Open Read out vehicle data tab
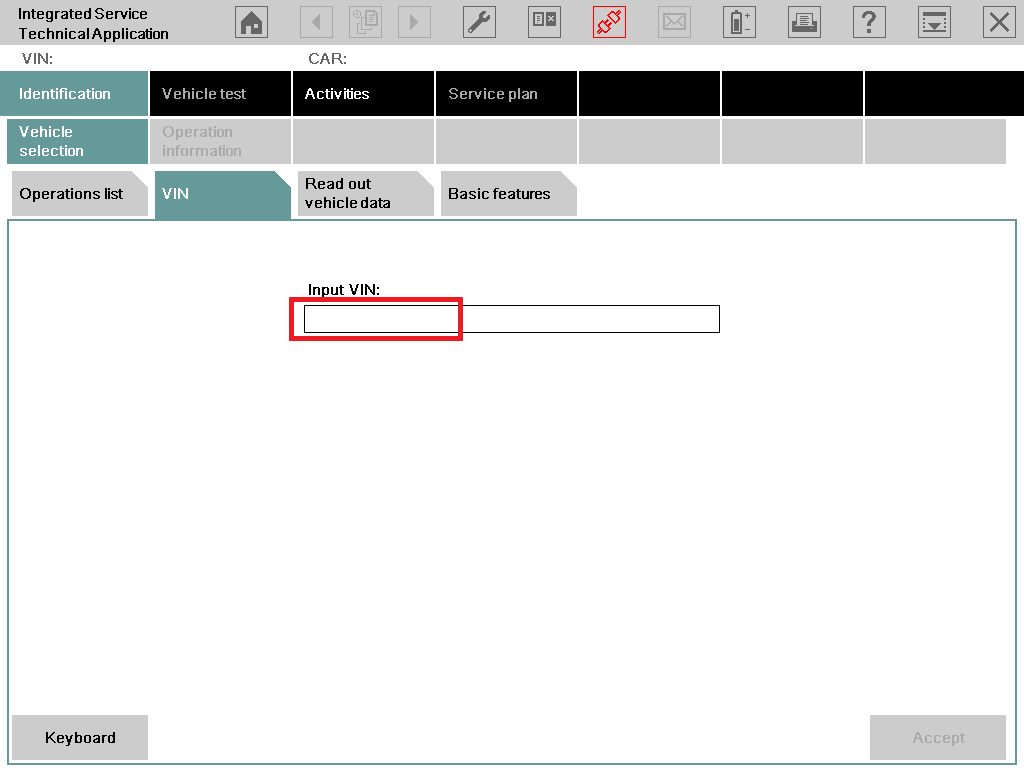The image size is (1024, 768). (366, 194)
